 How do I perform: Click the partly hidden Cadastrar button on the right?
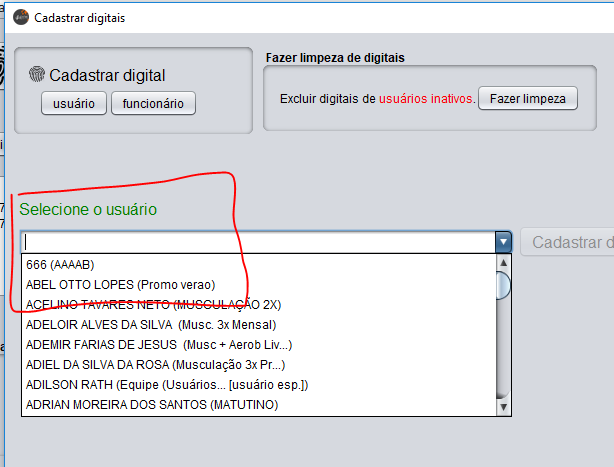[x=568, y=242]
